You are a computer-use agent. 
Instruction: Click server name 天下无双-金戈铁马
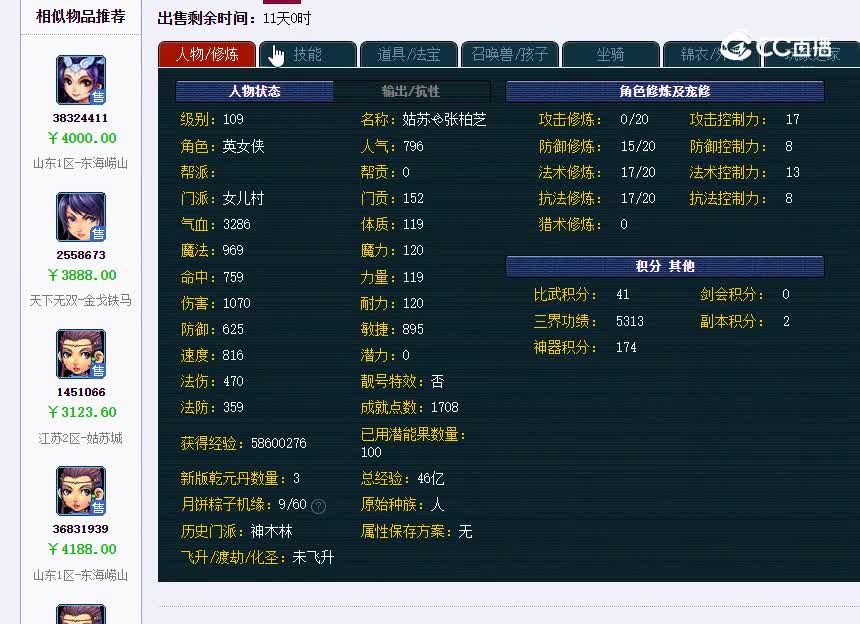tap(80, 300)
